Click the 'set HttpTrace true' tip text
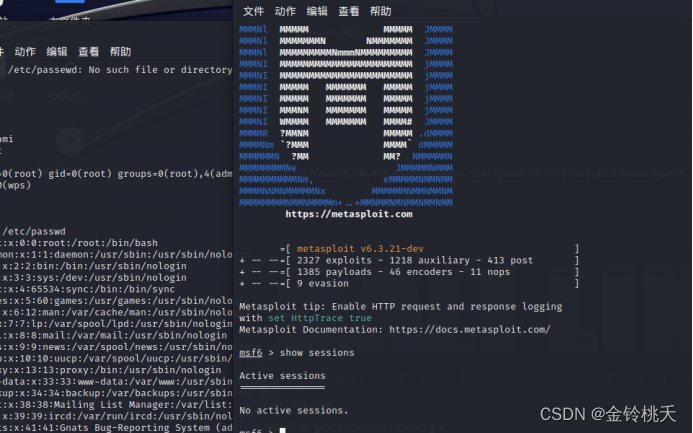This screenshot has height=433, width=693. coord(320,318)
